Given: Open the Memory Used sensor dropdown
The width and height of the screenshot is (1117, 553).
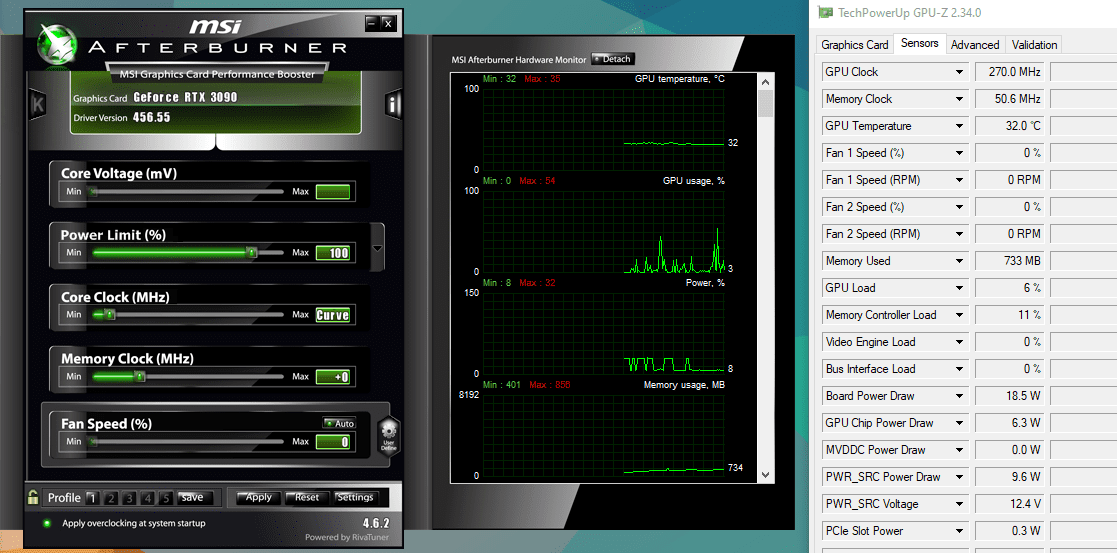Looking at the screenshot, I should tap(960, 261).
